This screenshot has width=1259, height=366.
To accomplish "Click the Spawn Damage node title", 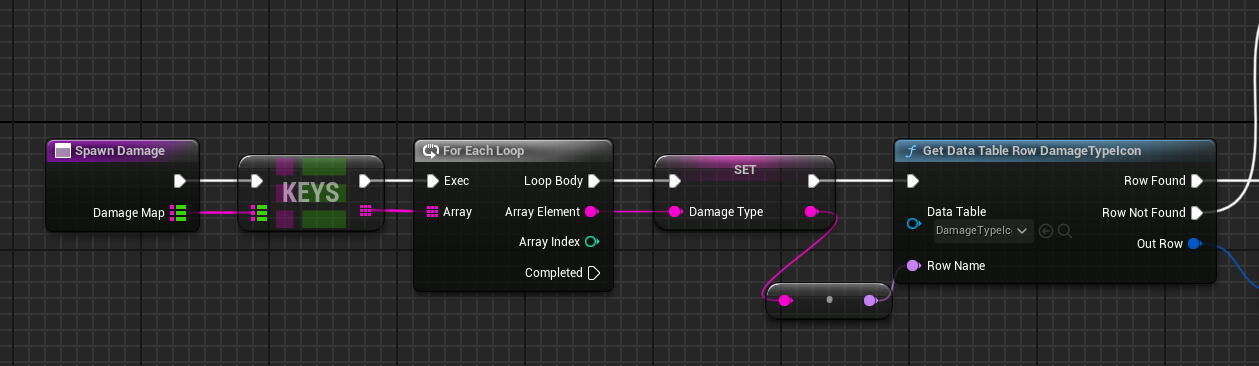I will click(x=119, y=151).
